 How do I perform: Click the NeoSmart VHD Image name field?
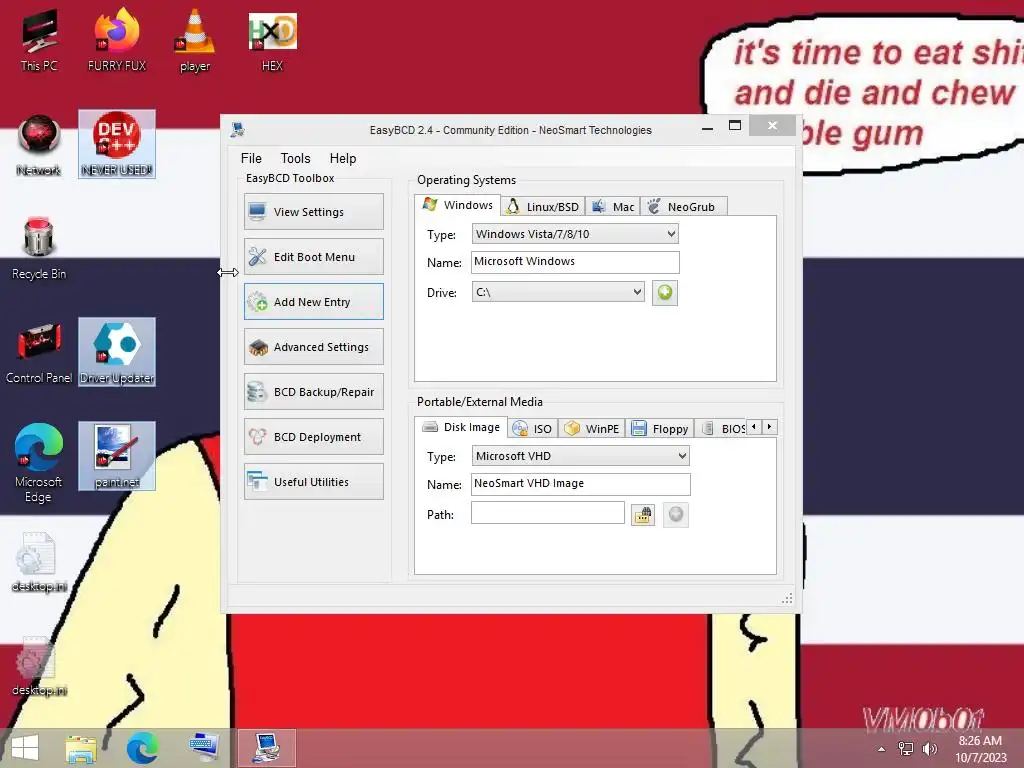pos(581,484)
